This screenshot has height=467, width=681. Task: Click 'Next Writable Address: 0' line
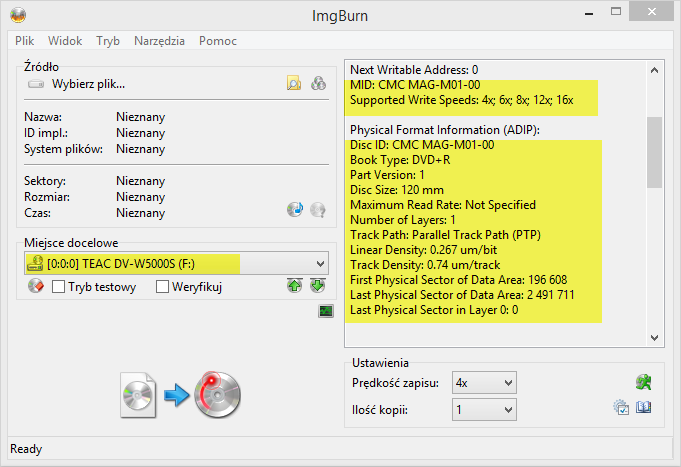(x=414, y=70)
